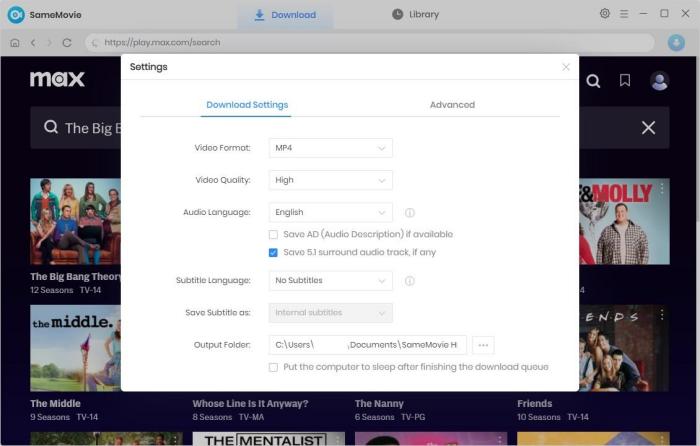The height and width of the screenshot is (446, 700).
Task: Go to the Library tab
Action: click(415, 15)
